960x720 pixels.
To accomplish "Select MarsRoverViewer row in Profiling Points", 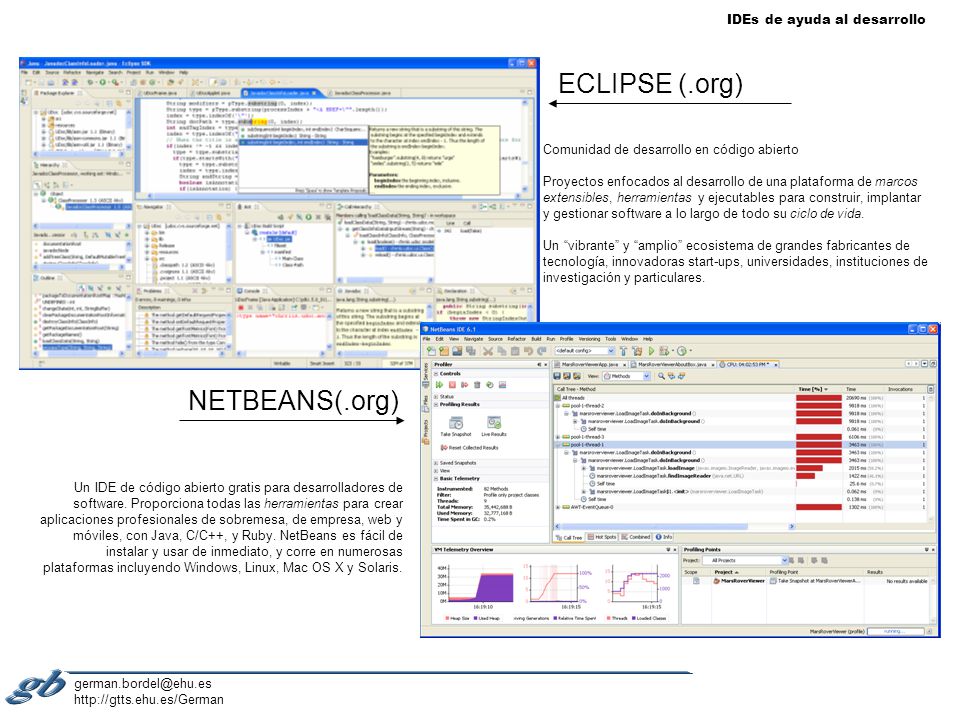I will click(x=805, y=580).
